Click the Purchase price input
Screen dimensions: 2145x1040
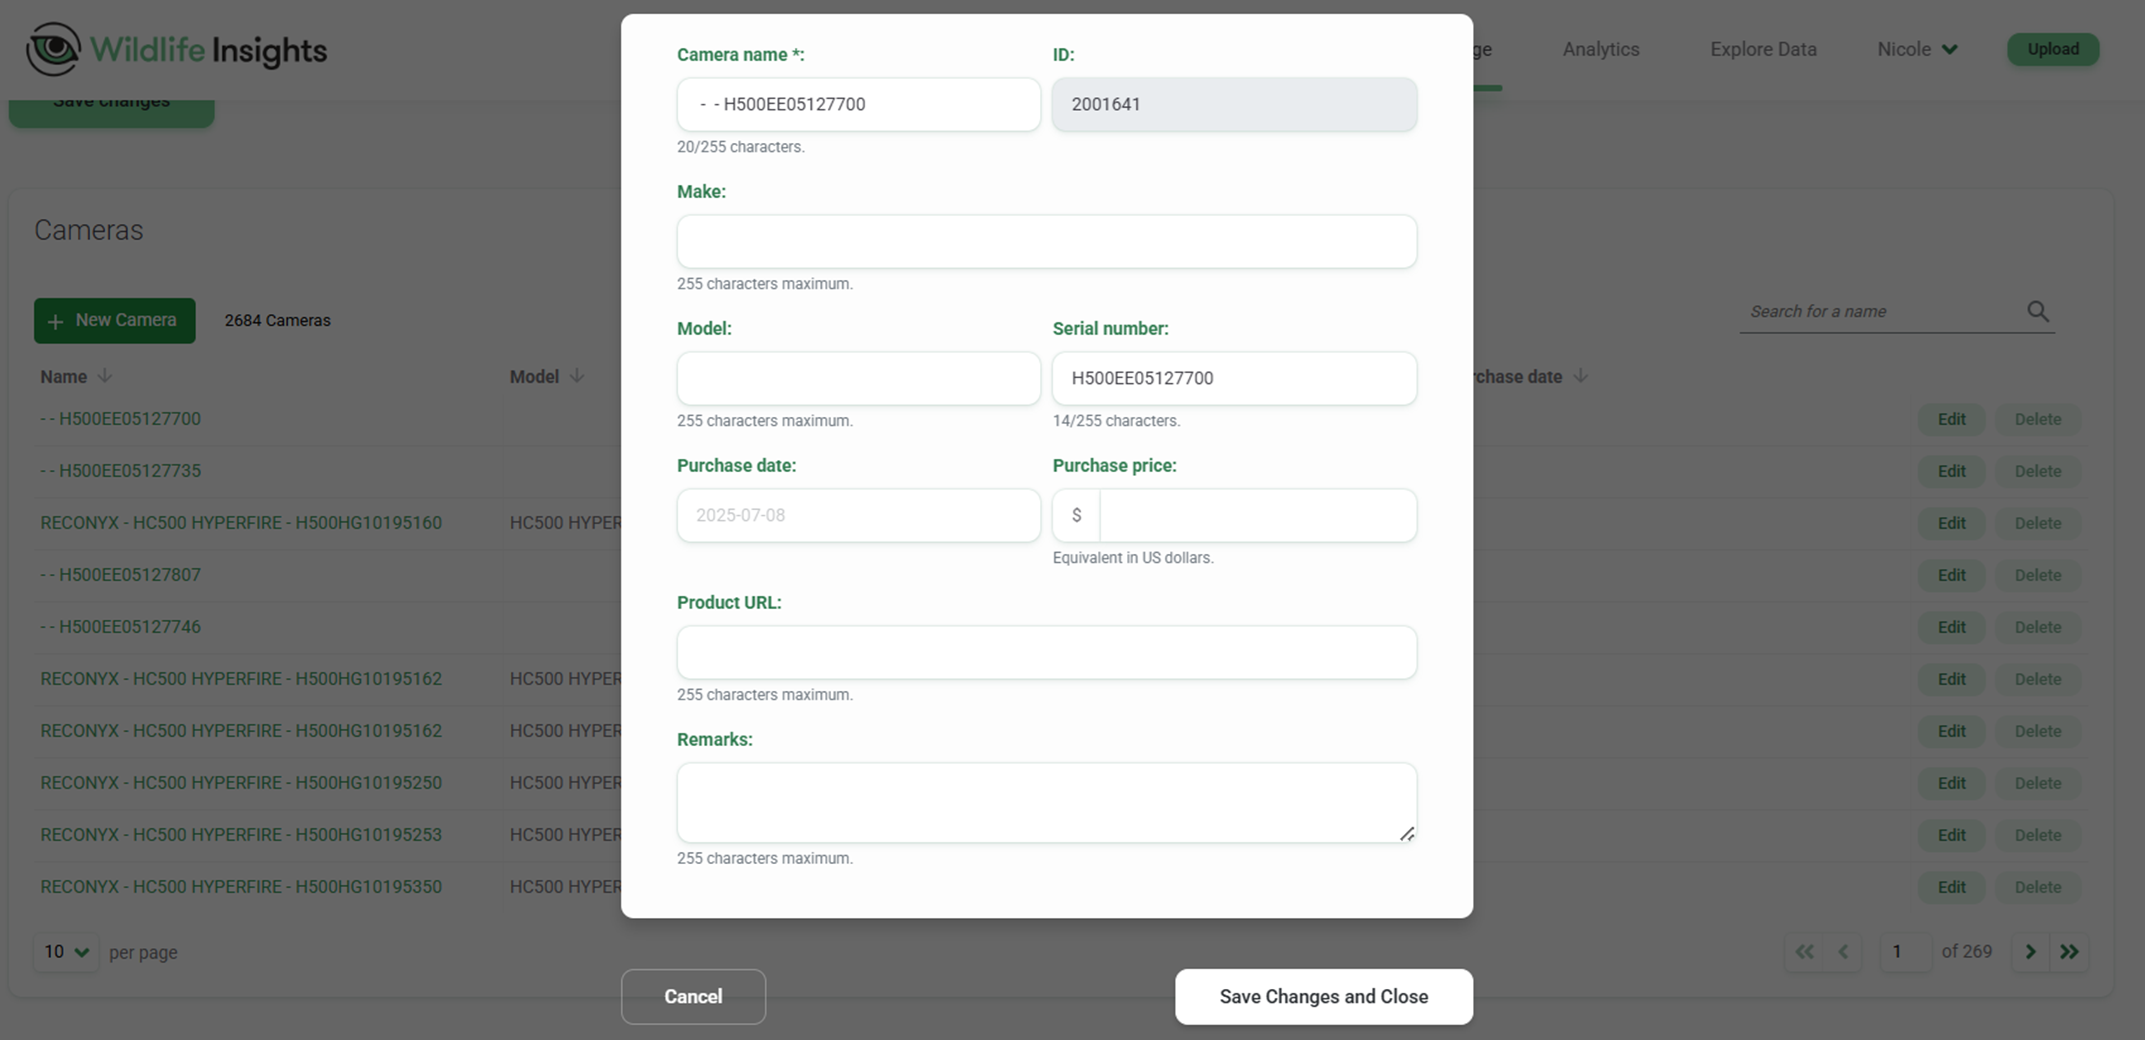point(1256,515)
